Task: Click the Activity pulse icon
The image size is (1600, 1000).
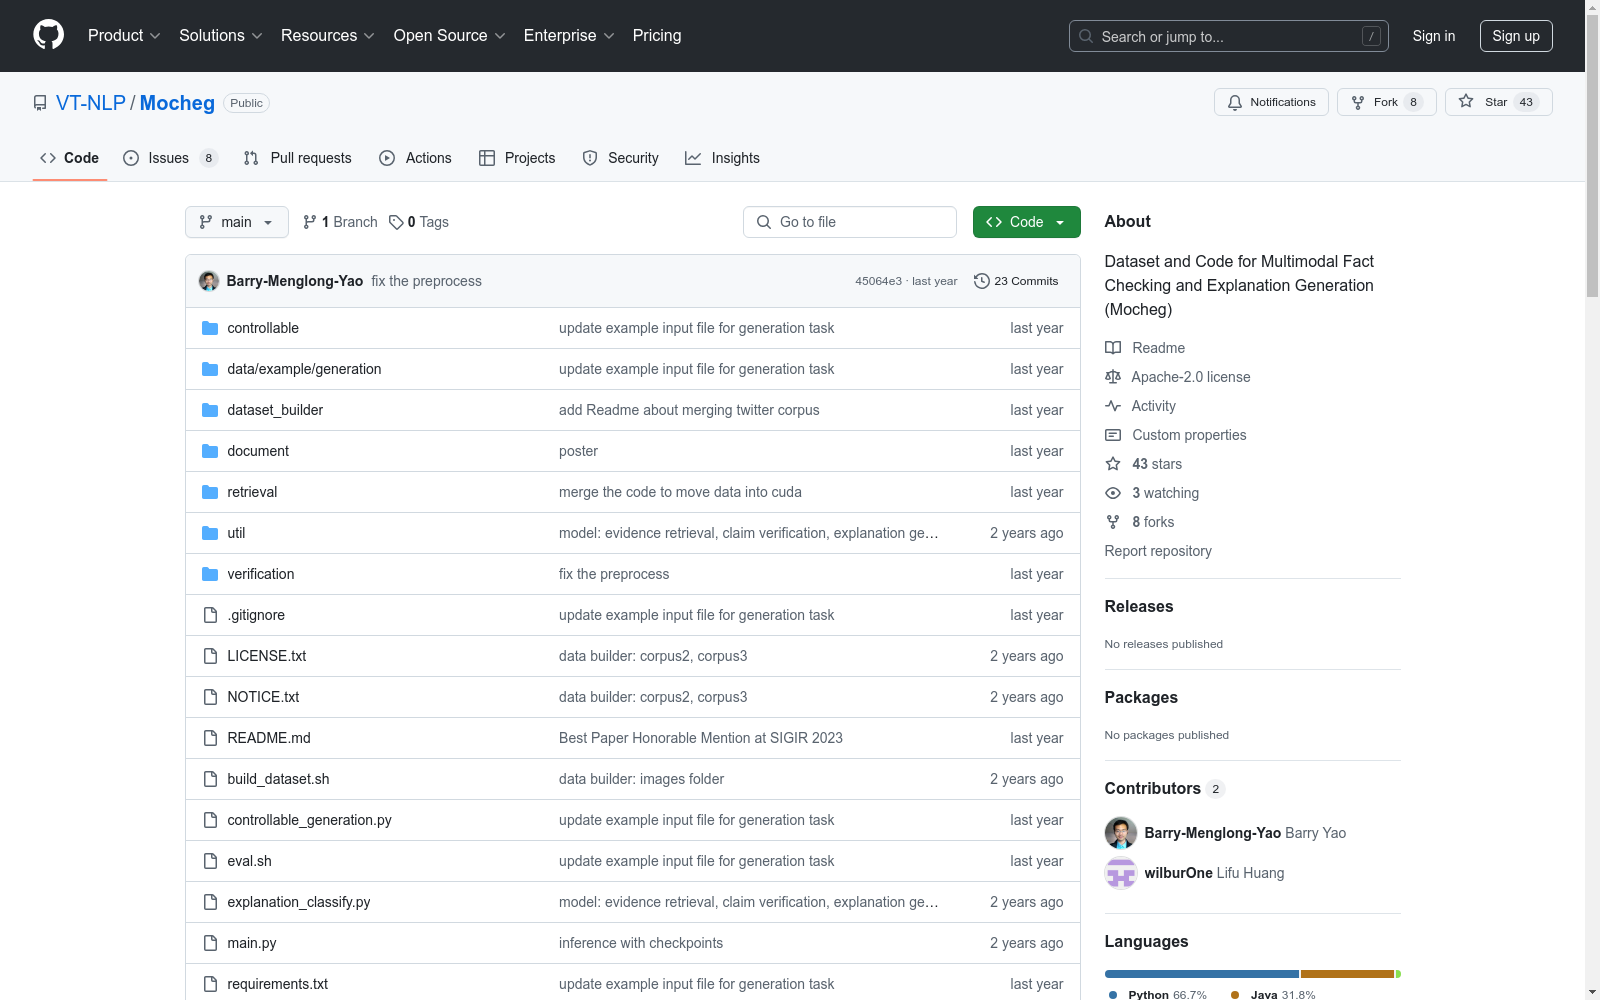Action: pos(1113,406)
